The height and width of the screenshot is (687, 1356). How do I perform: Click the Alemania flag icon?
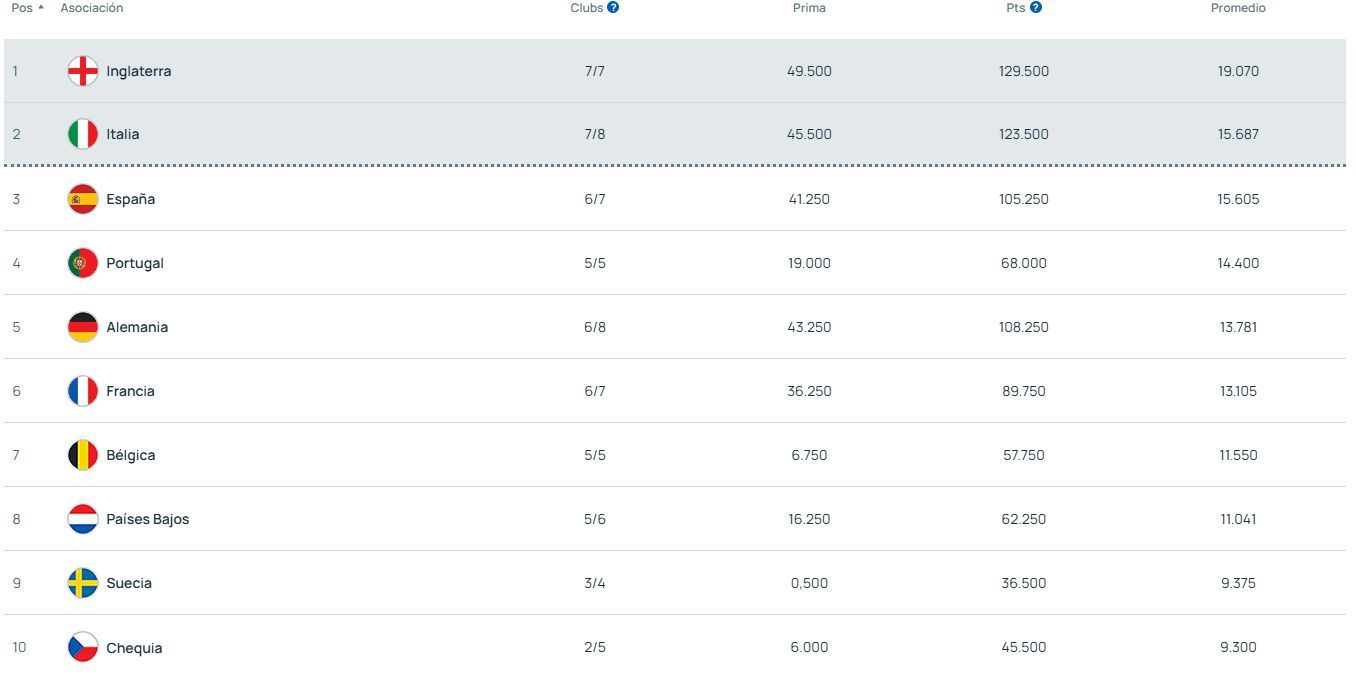82,327
